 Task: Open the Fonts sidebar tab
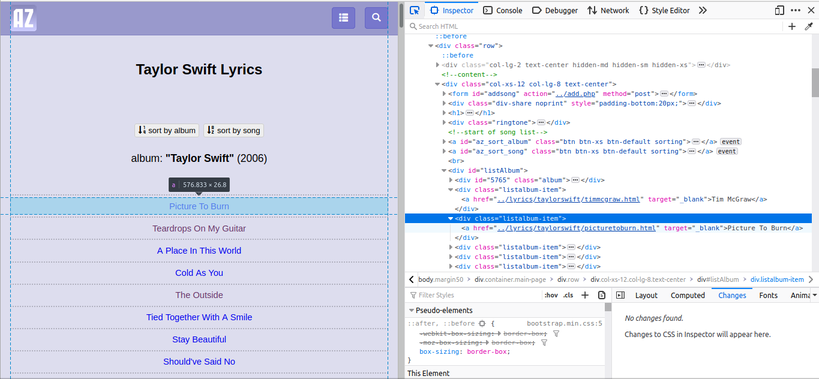(768, 295)
